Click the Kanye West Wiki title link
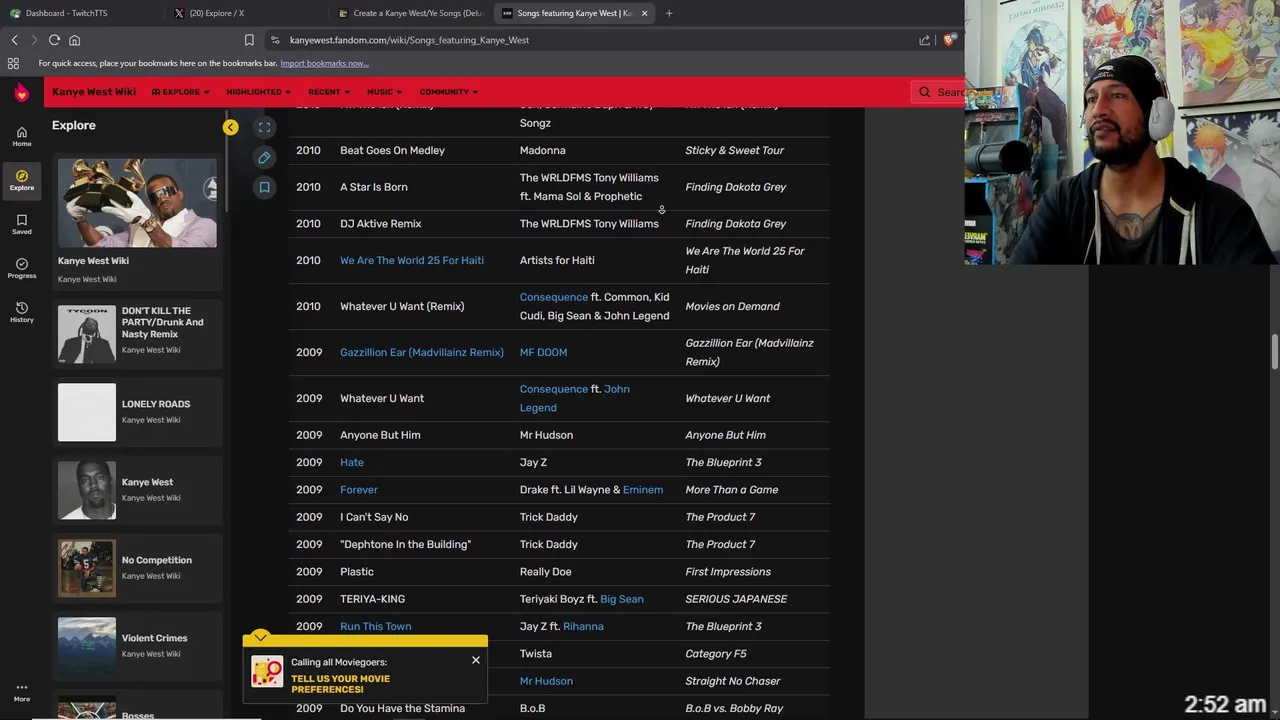The image size is (1280, 720). pyautogui.click(x=94, y=92)
